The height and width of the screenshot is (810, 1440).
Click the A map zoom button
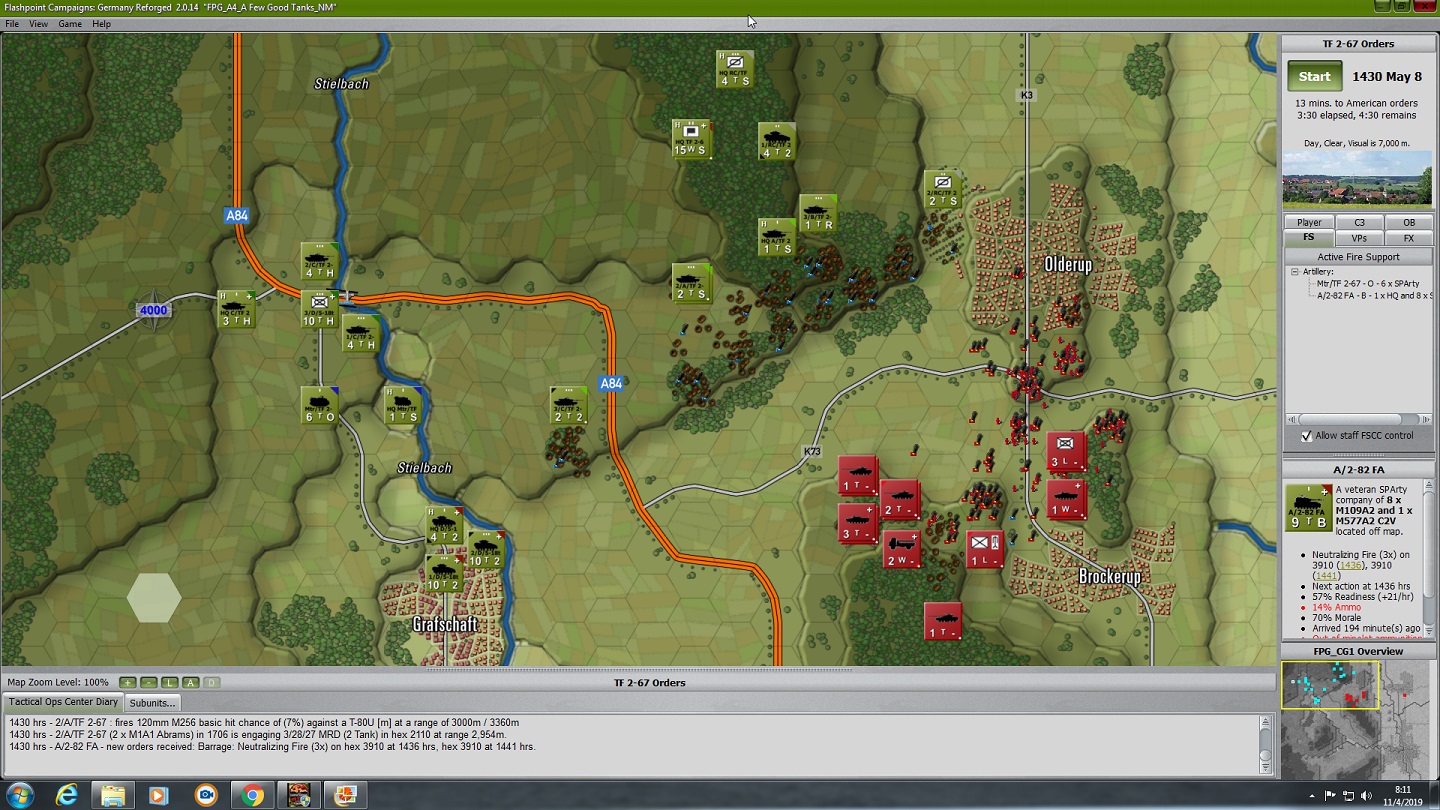(191, 682)
